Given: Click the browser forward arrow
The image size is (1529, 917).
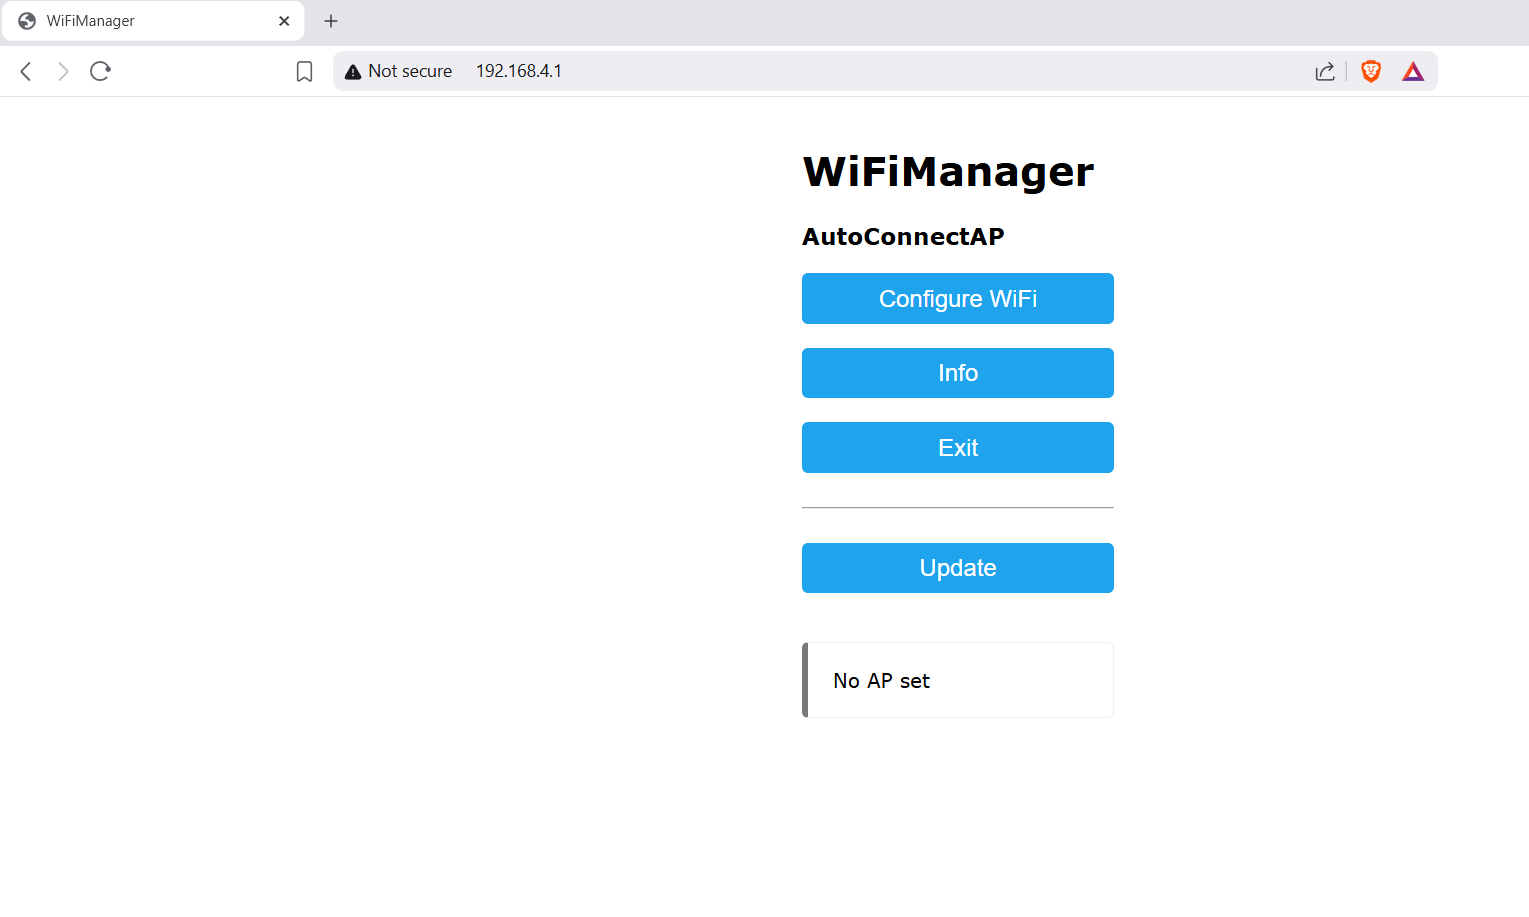Looking at the screenshot, I should [63, 71].
